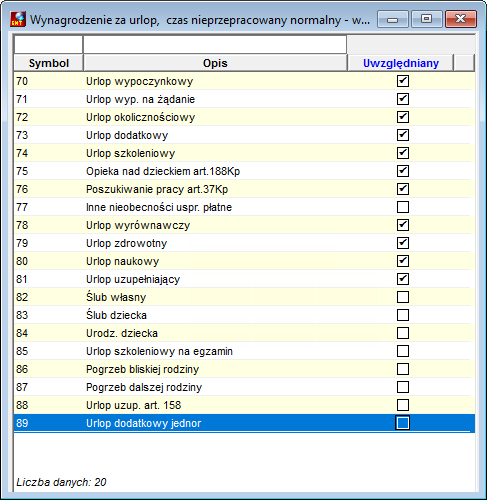
Task: Minimize the window
Action: tap(393, 19)
